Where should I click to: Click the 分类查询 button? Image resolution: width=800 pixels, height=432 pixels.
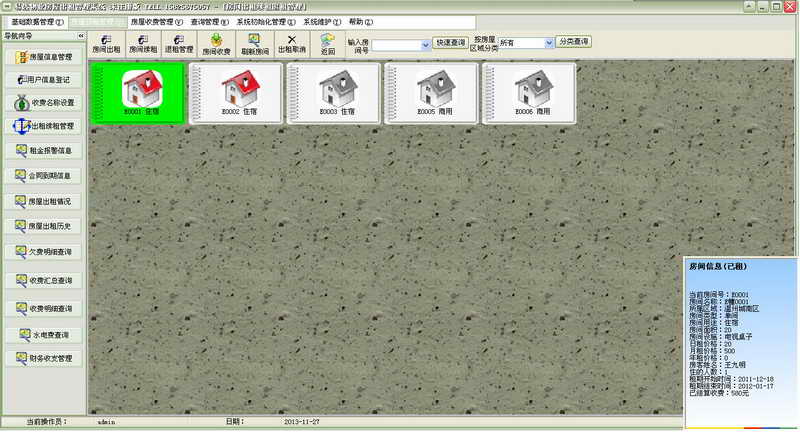[574, 43]
